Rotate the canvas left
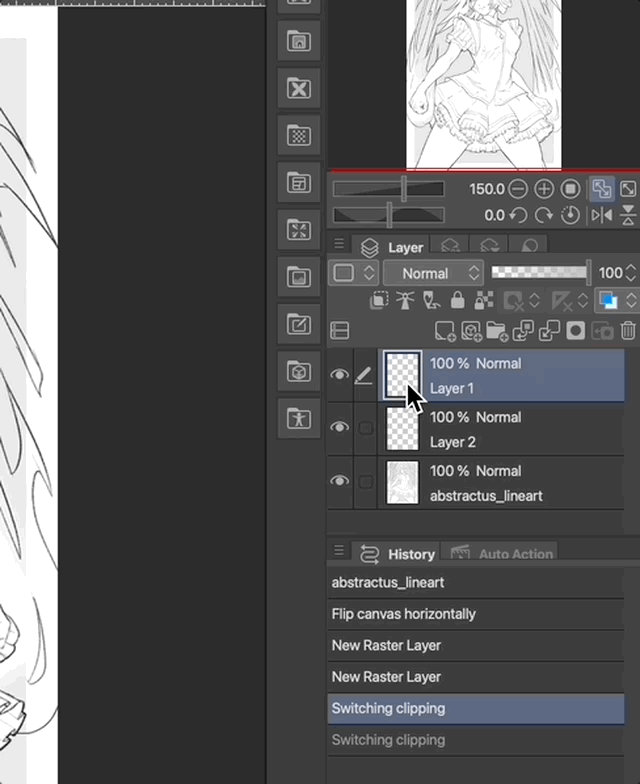The height and width of the screenshot is (784, 640). [518, 216]
